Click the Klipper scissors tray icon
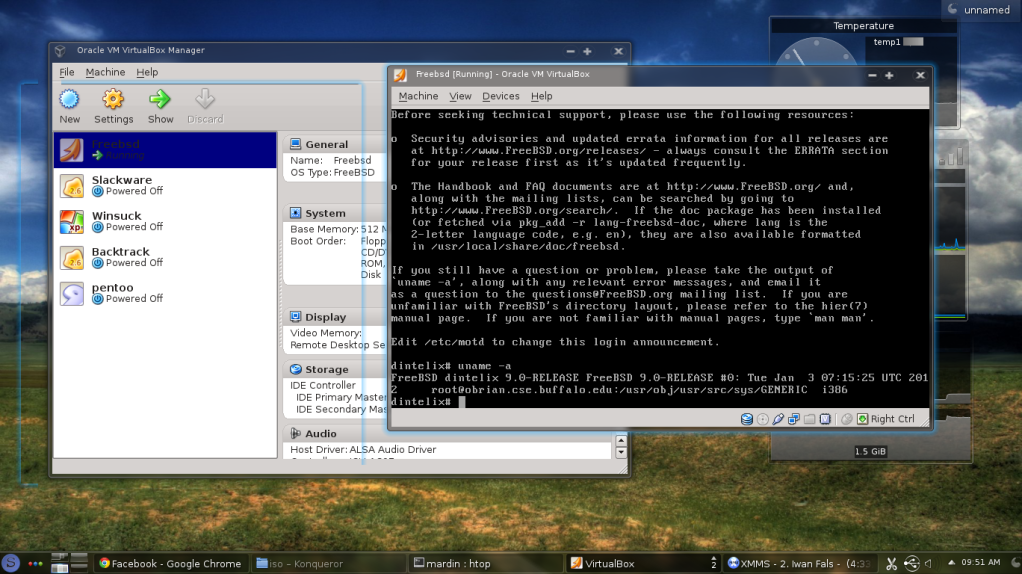Screen dimensions: 1022x574 pyautogui.click(x=892, y=564)
